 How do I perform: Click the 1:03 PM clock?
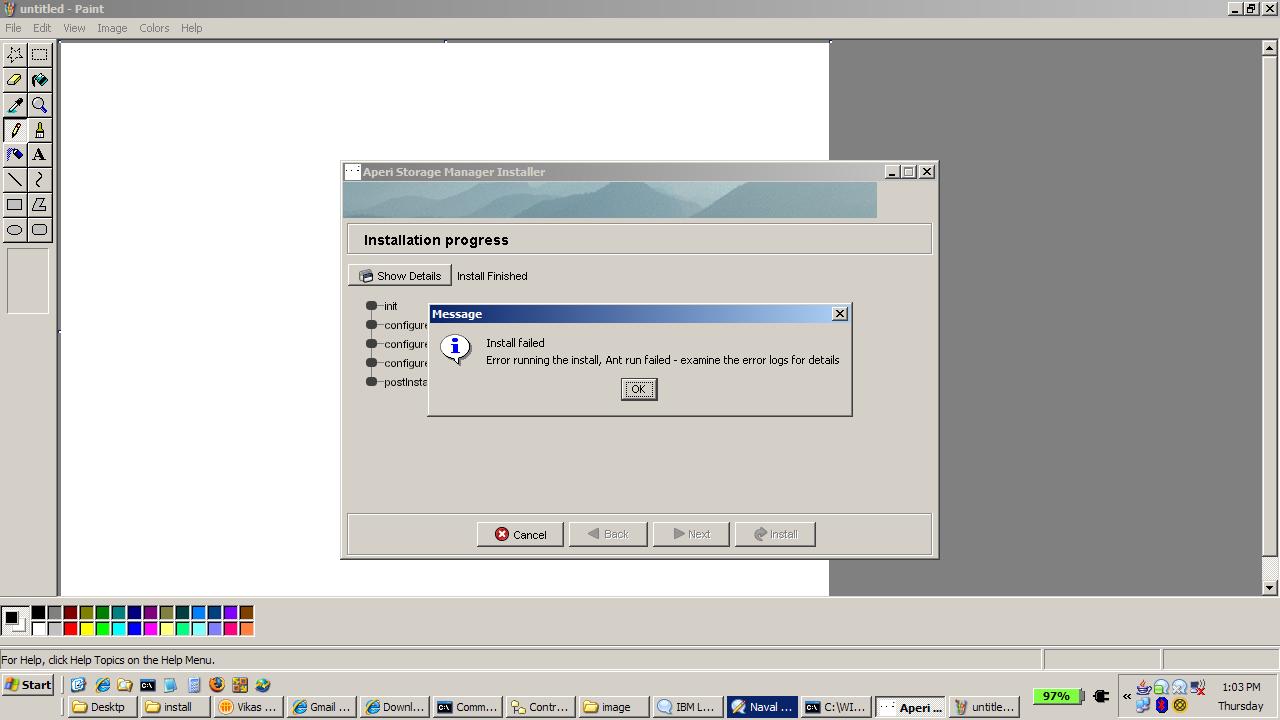[x=1241, y=687]
